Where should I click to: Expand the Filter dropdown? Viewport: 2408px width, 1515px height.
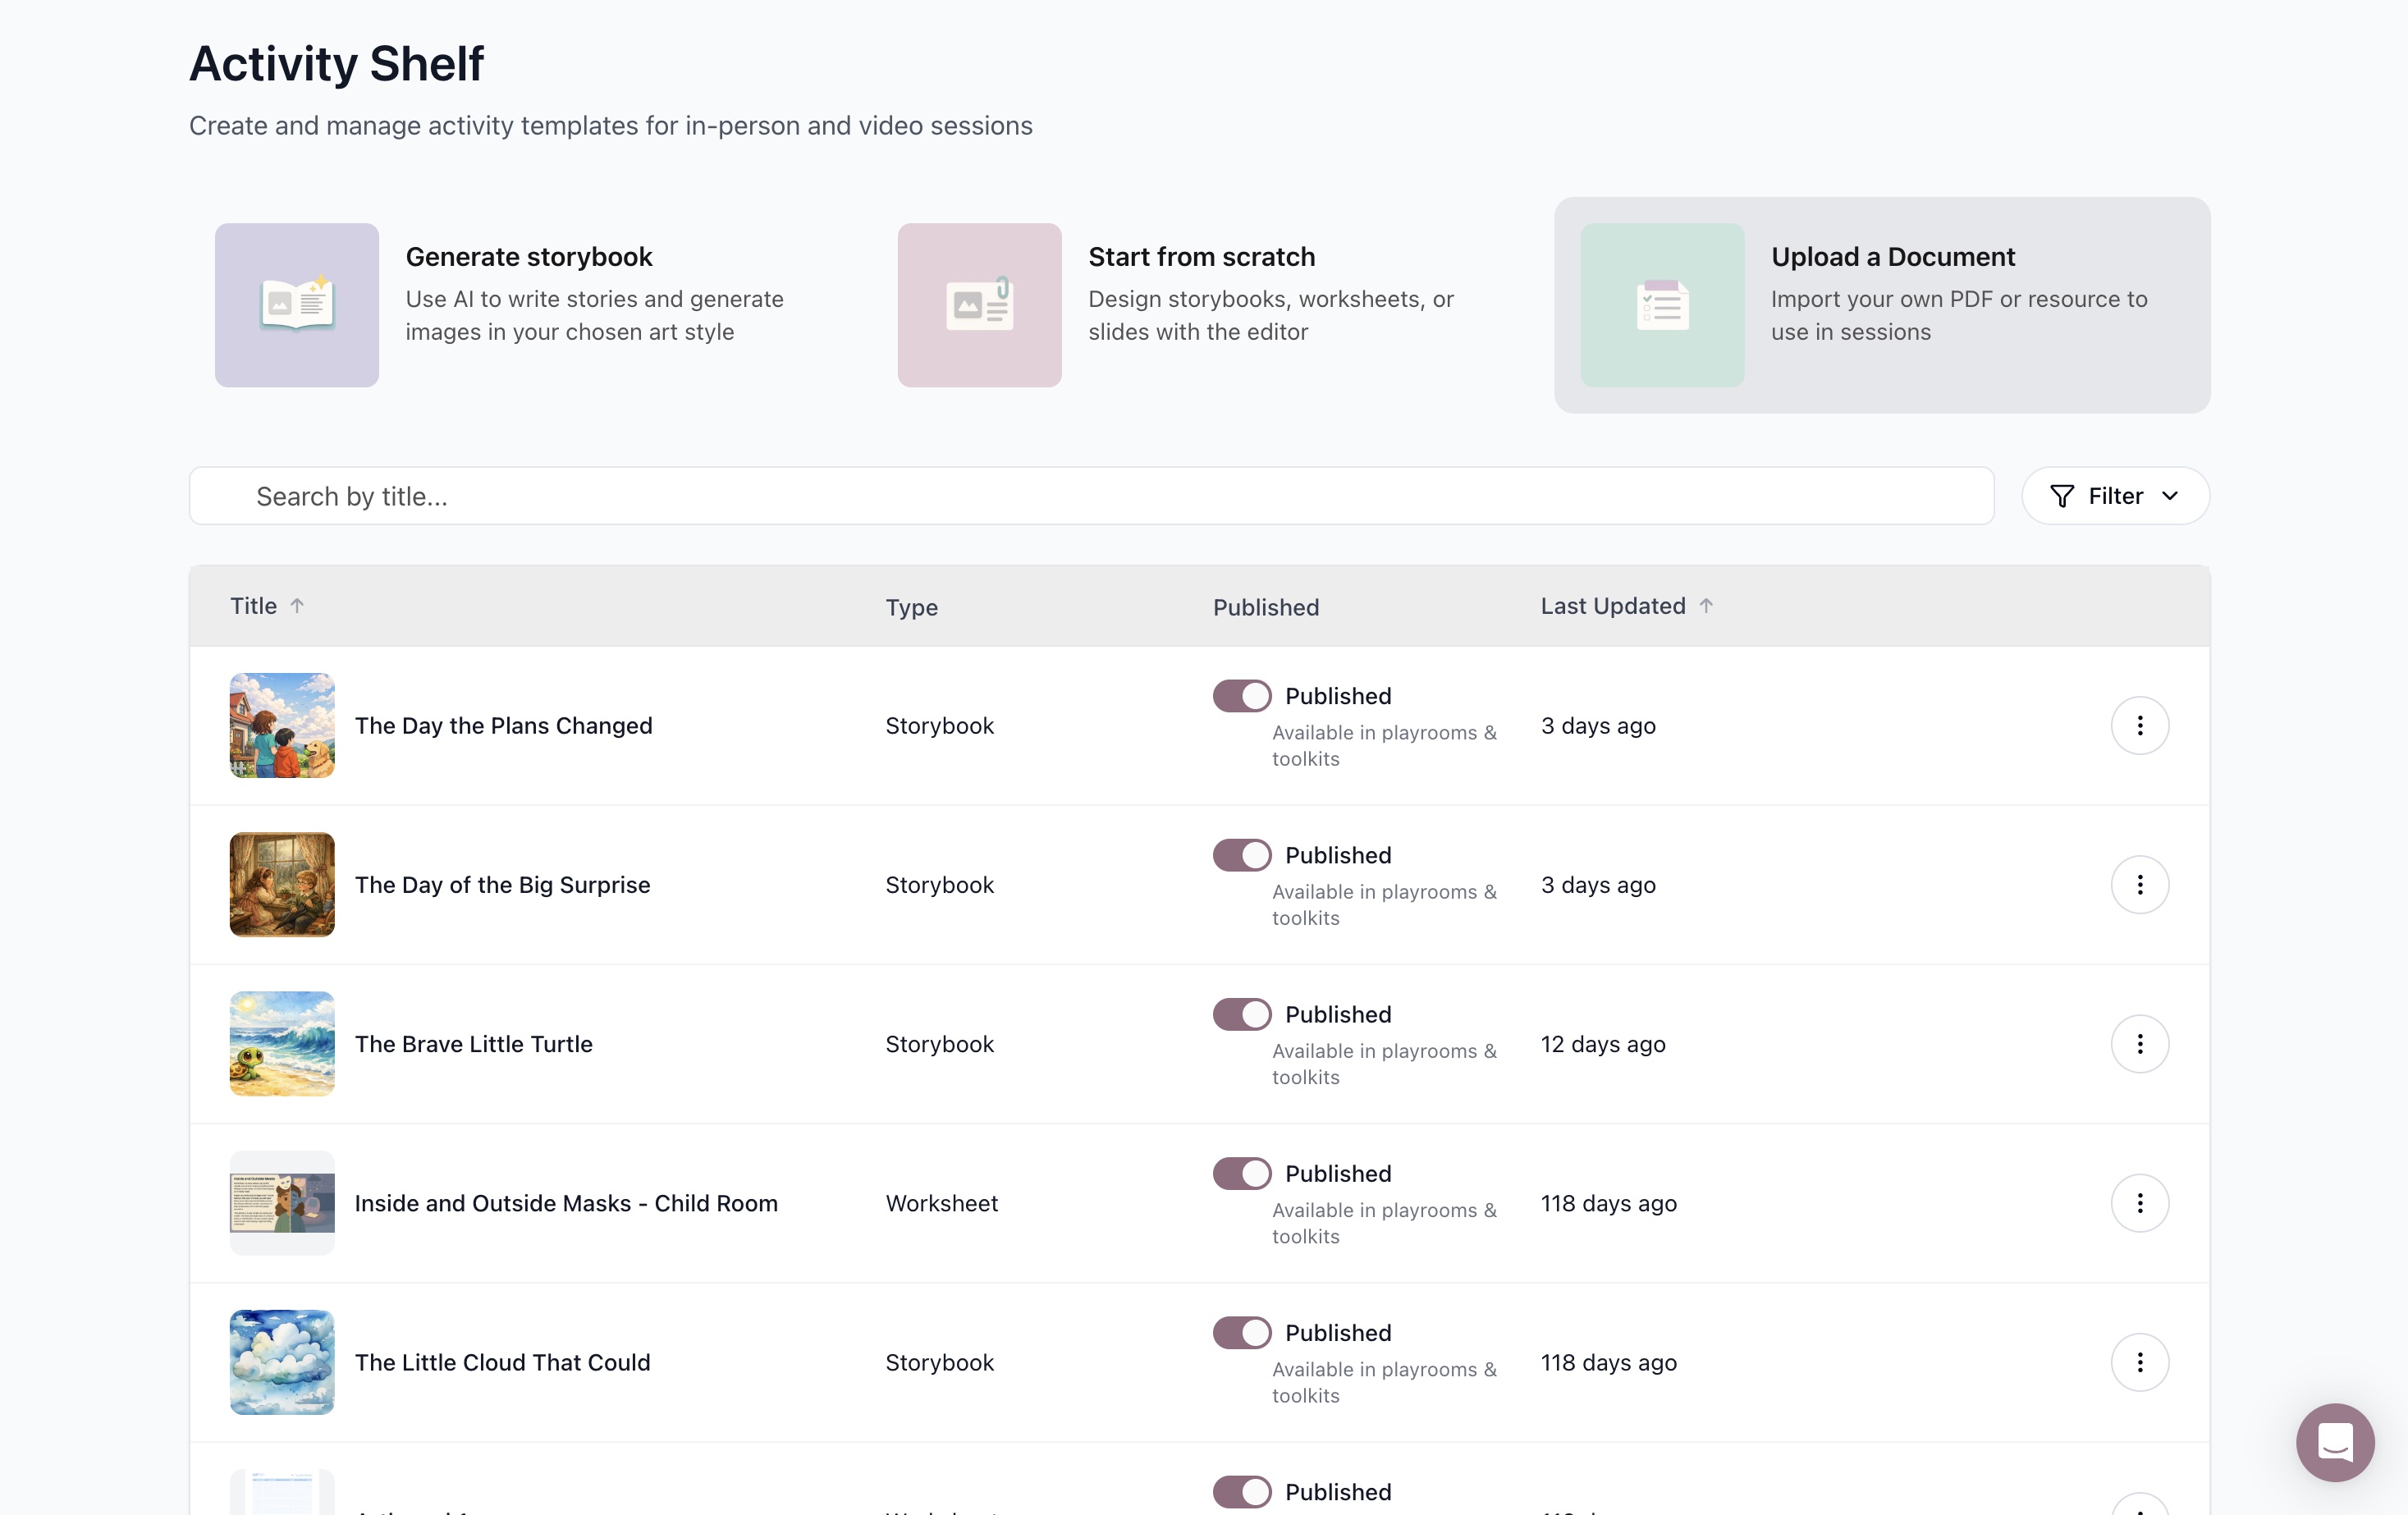2115,496
